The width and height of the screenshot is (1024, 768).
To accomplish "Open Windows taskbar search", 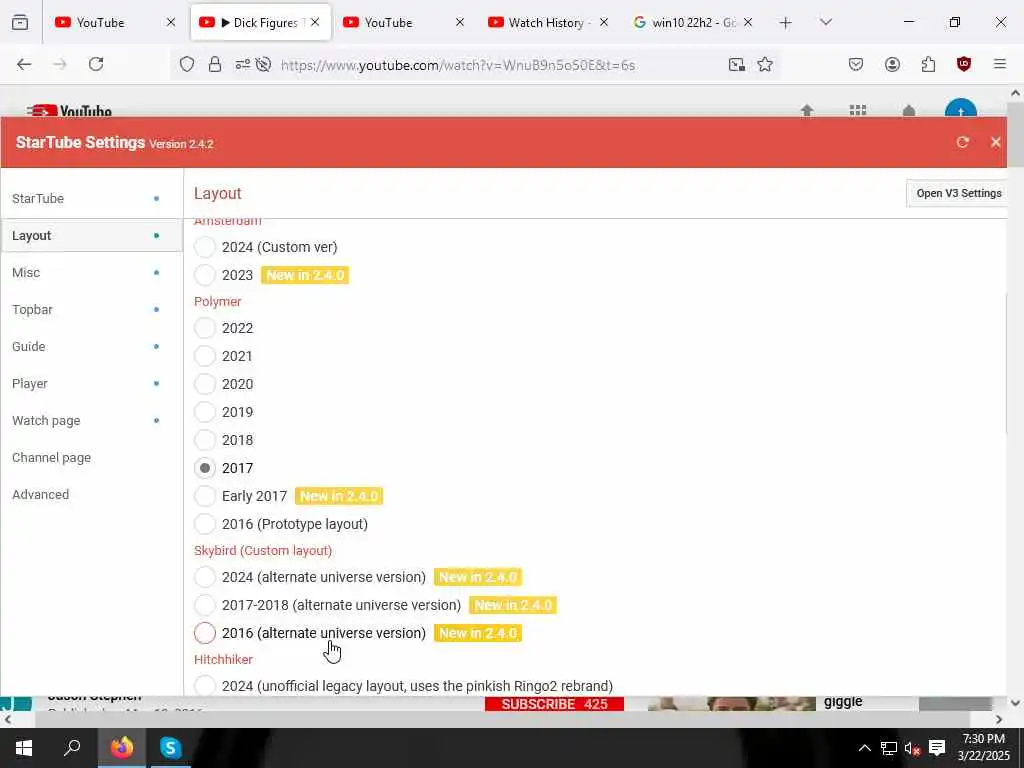I will pyautogui.click(x=72, y=747).
